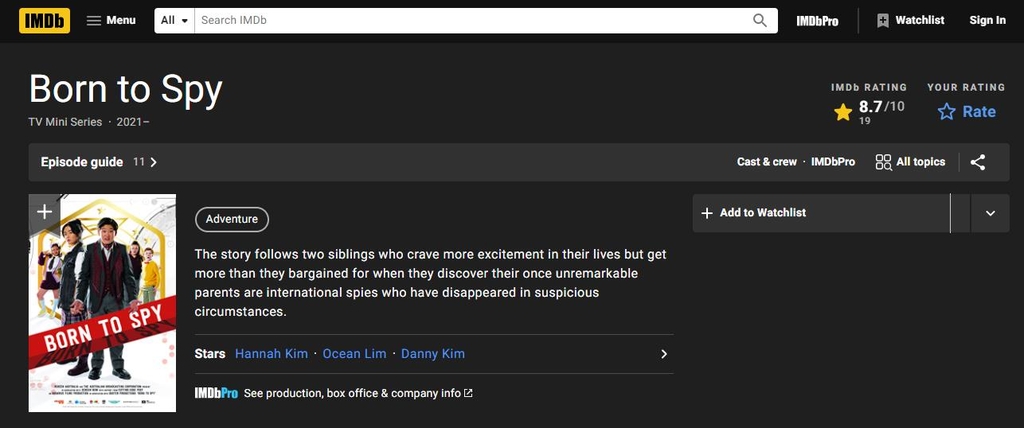Open IMDbPro from the header

(x=817, y=20)
